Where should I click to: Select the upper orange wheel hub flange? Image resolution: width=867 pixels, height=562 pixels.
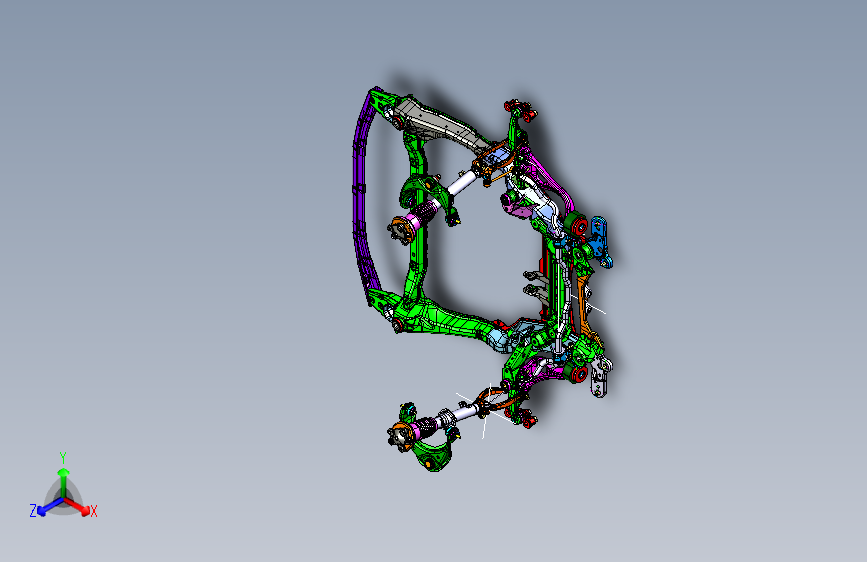pos(403,228)
